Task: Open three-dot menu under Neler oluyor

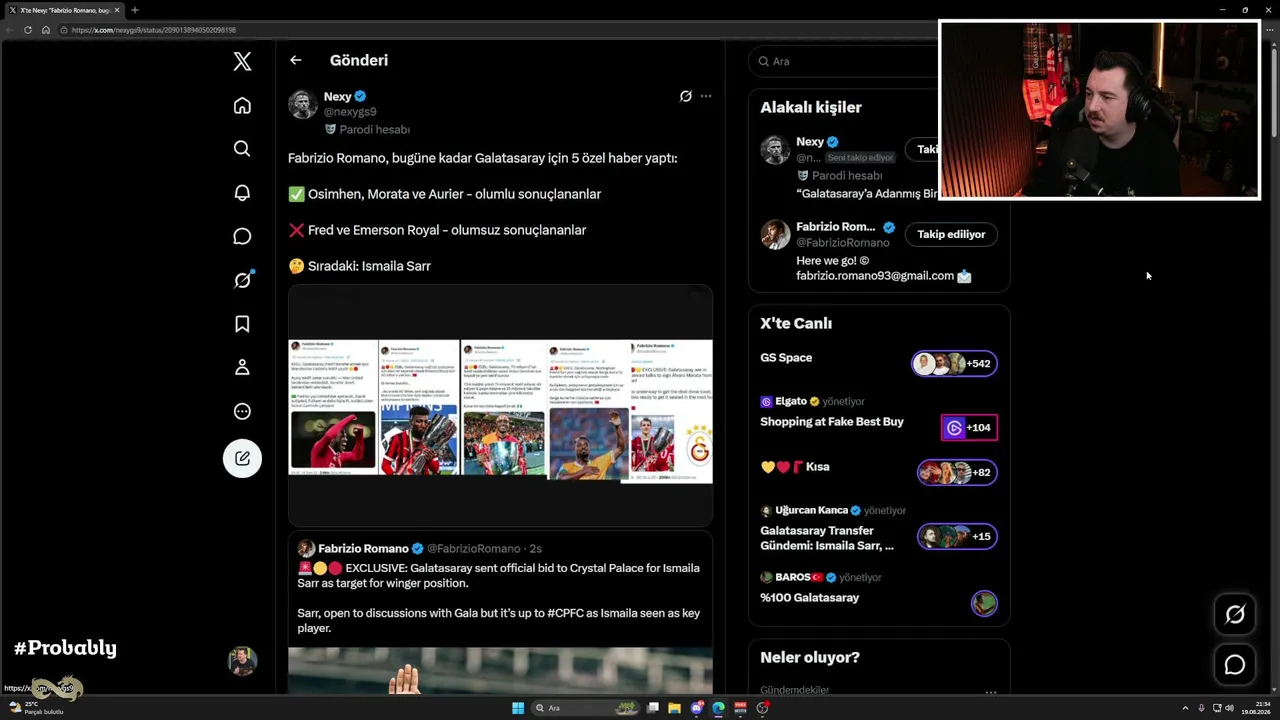Action: [x=990, y=691]
